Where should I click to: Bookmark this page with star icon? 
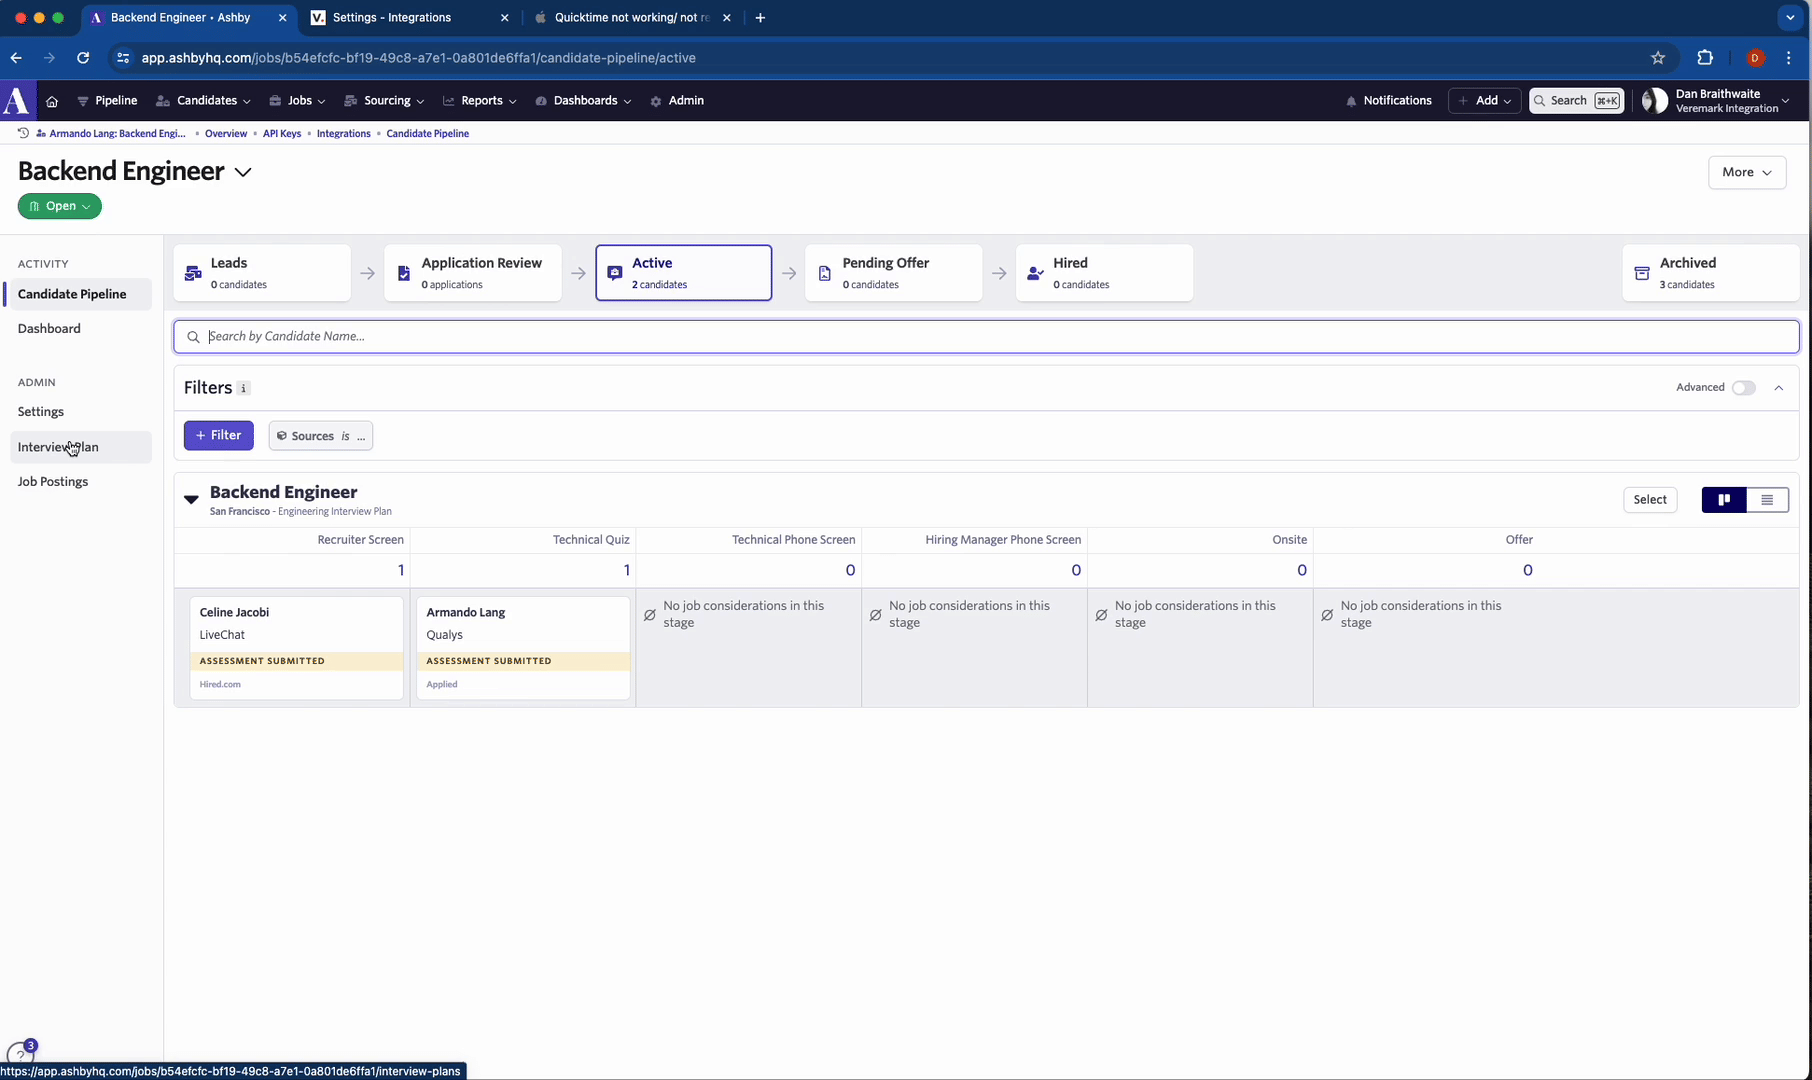[1658, 58]
